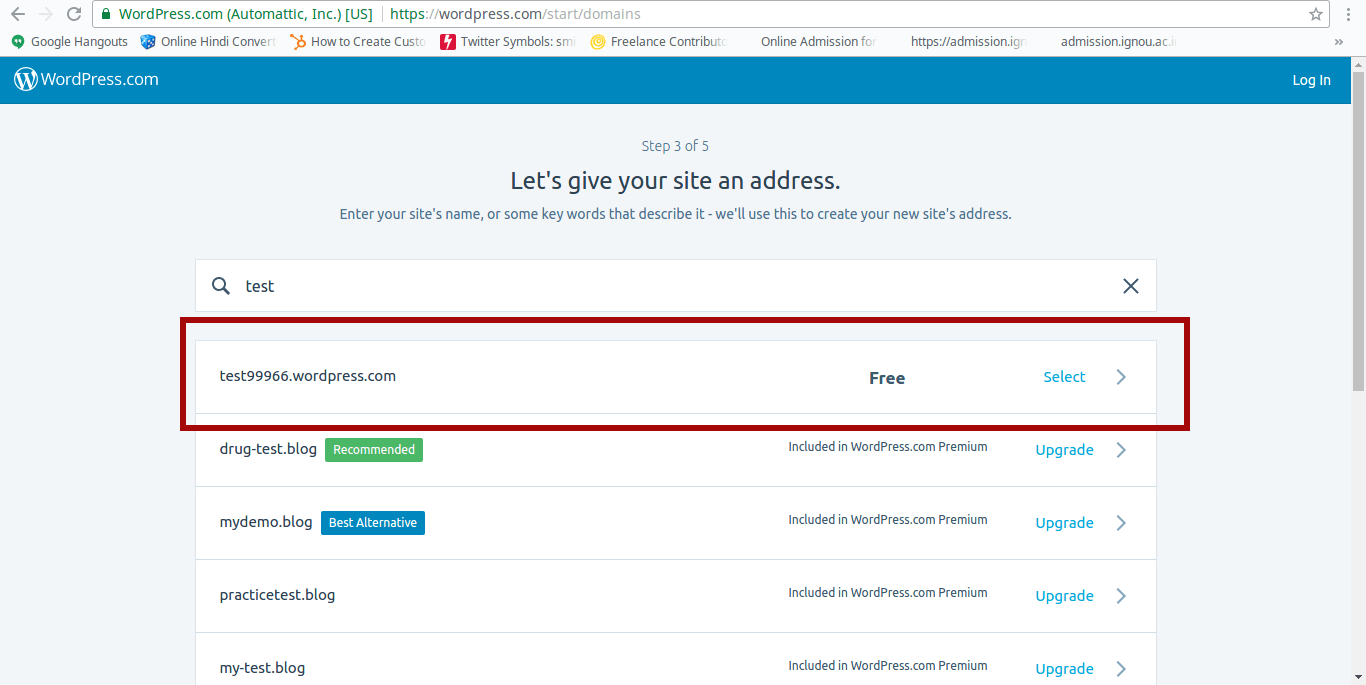Click the domain search field containing test
Screen dimensions: 1366x685
pos(670,286)
